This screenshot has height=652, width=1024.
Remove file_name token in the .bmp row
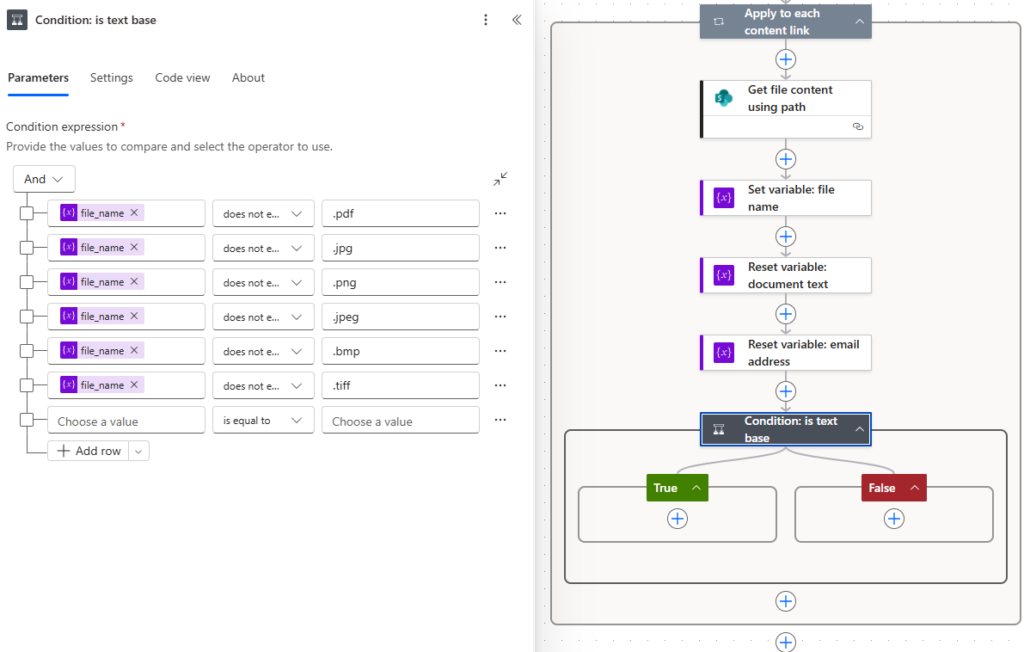pos(134,350)
